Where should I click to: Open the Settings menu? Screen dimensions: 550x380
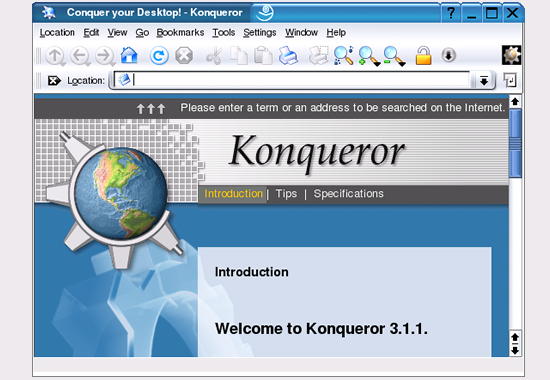point(260,33)
